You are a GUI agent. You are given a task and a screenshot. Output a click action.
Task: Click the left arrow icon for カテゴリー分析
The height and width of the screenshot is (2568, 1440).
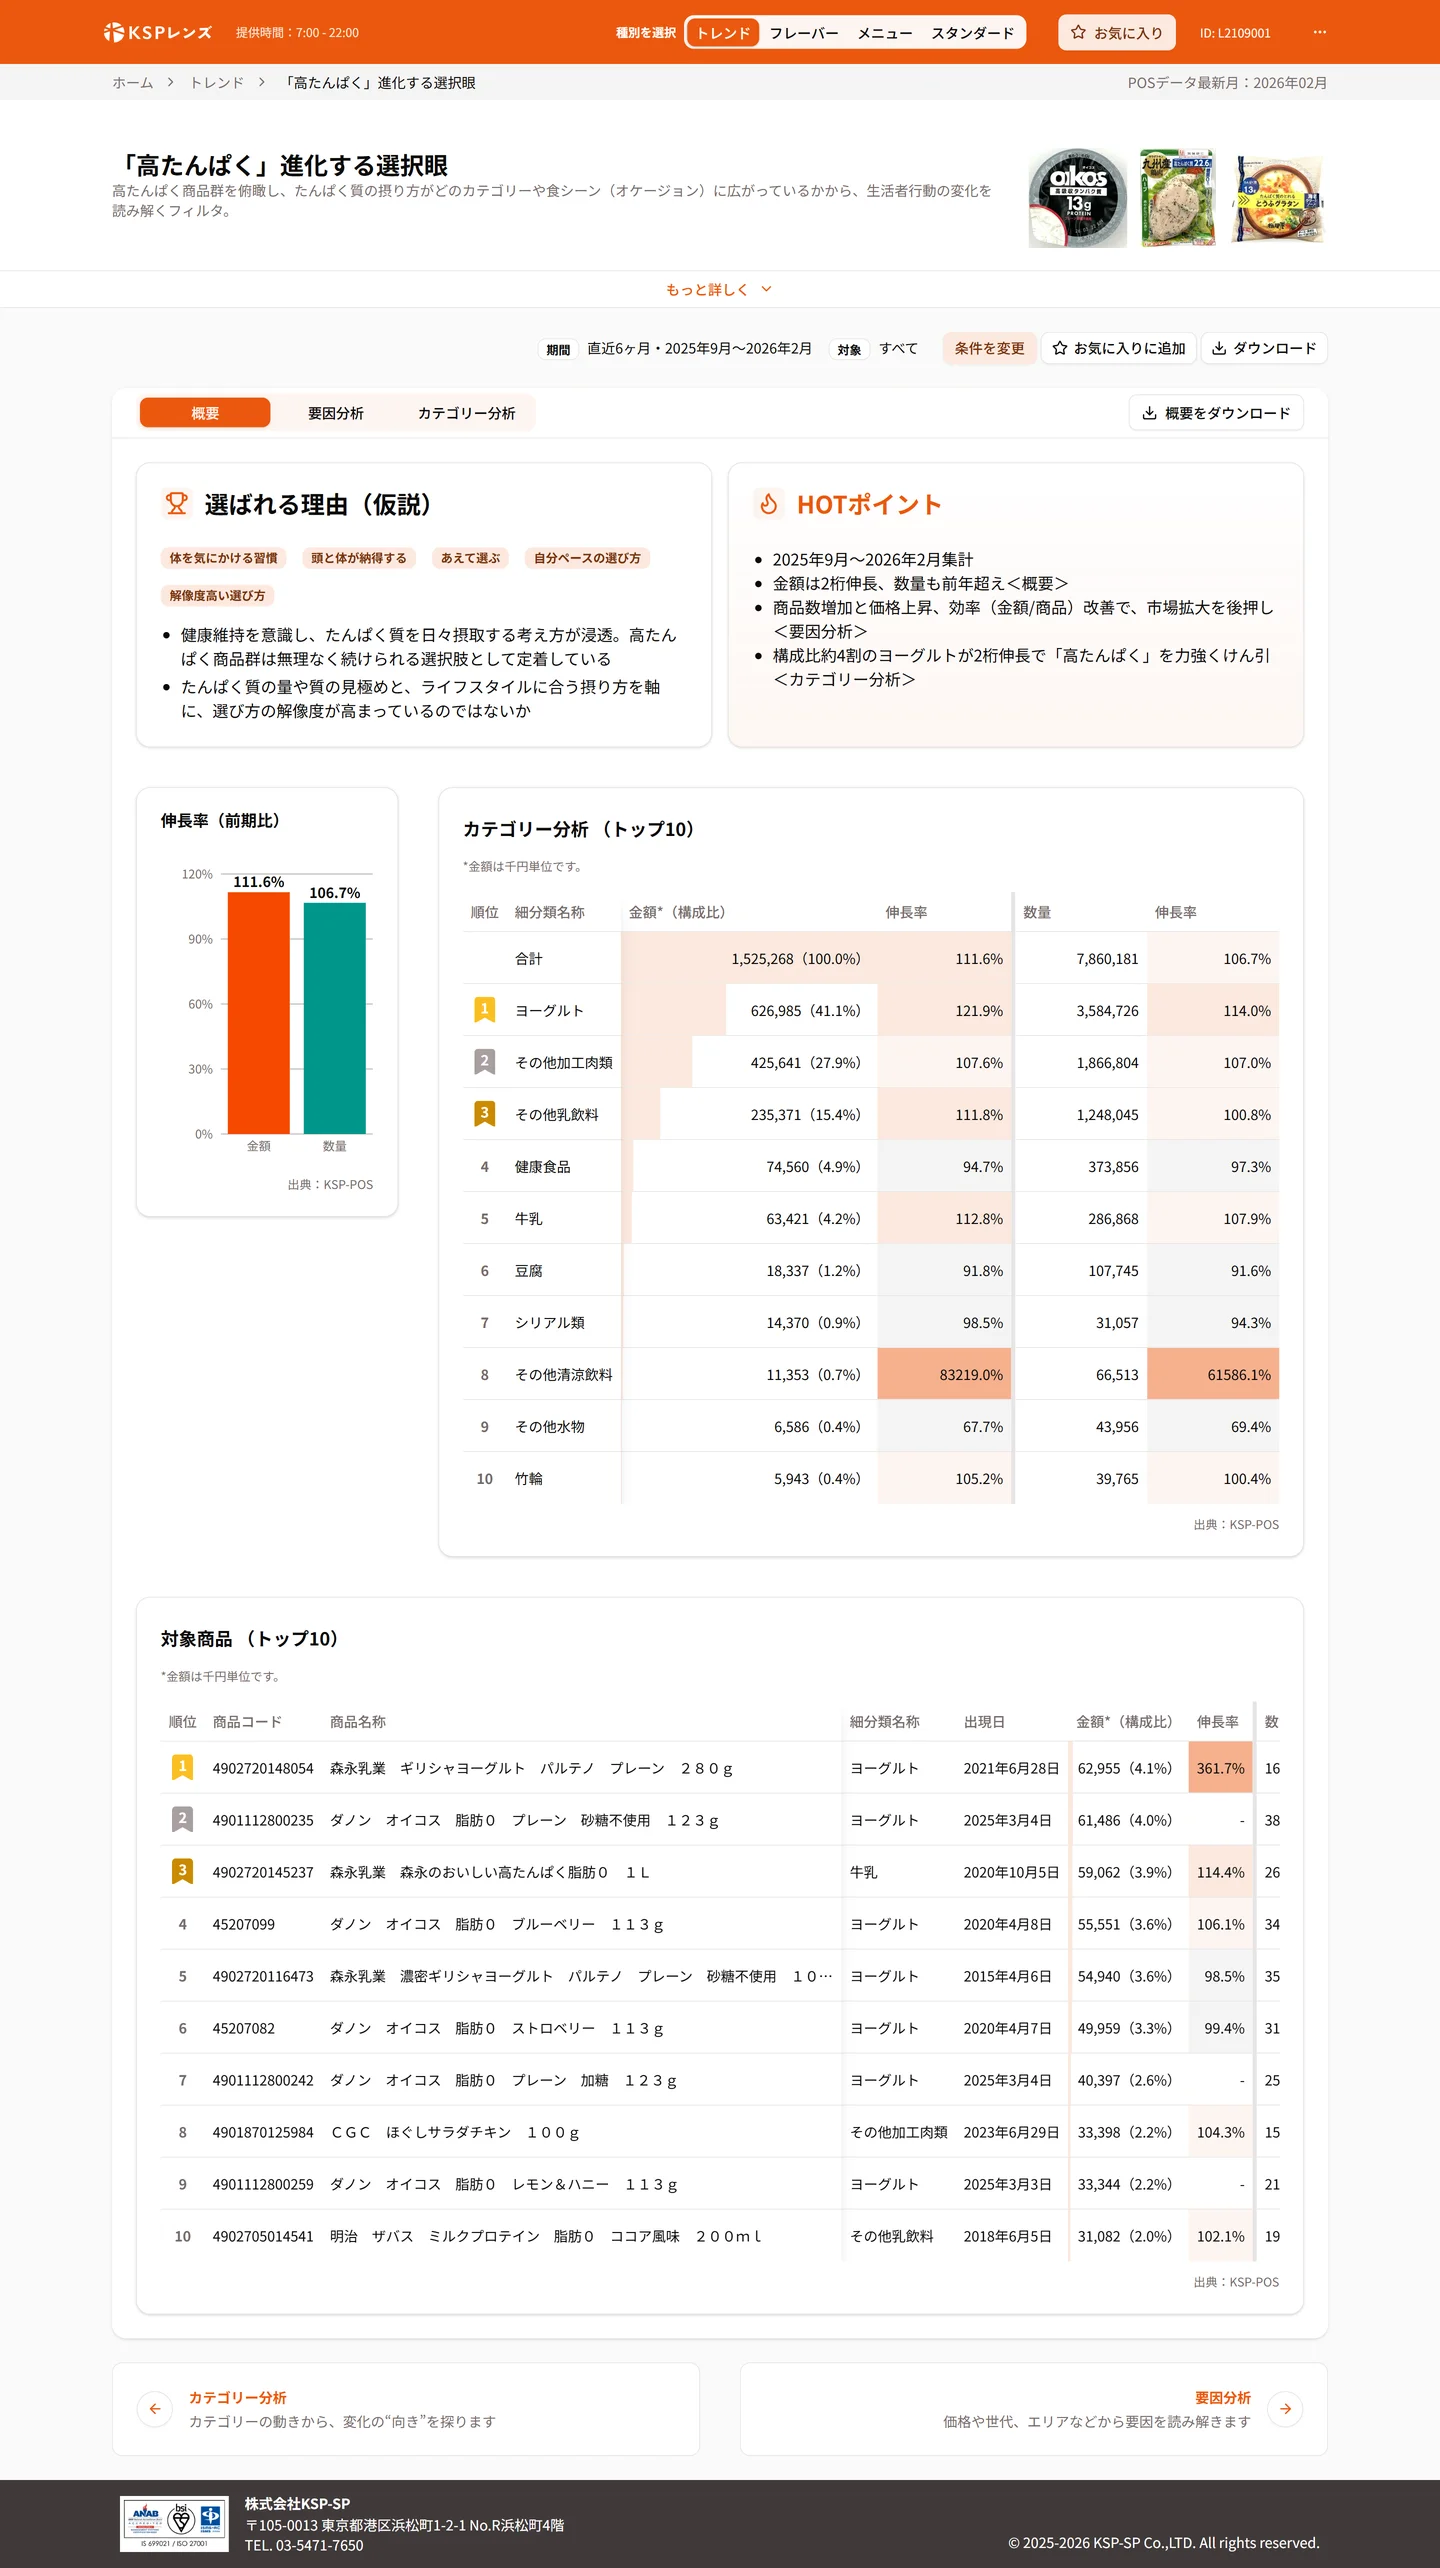(x=155, y=2408)
